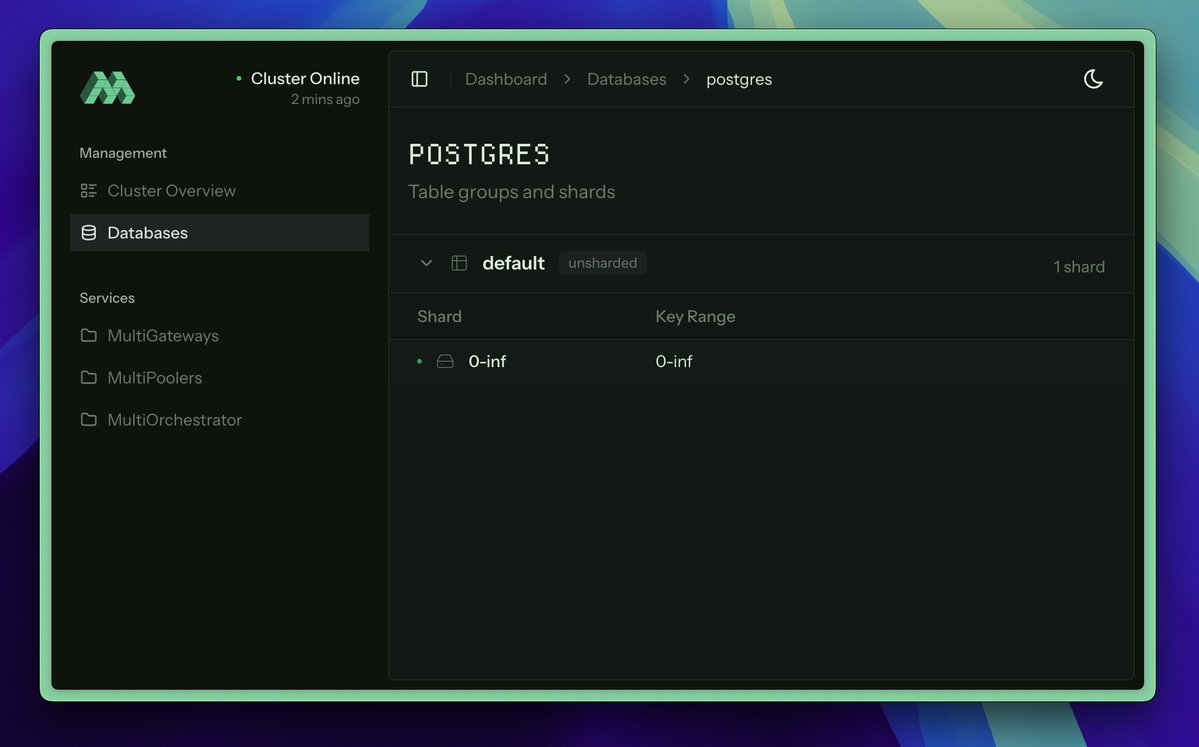Click the Cluster Online status indicator
This screenshot has width=1199, height=747.
click(300, 78)
